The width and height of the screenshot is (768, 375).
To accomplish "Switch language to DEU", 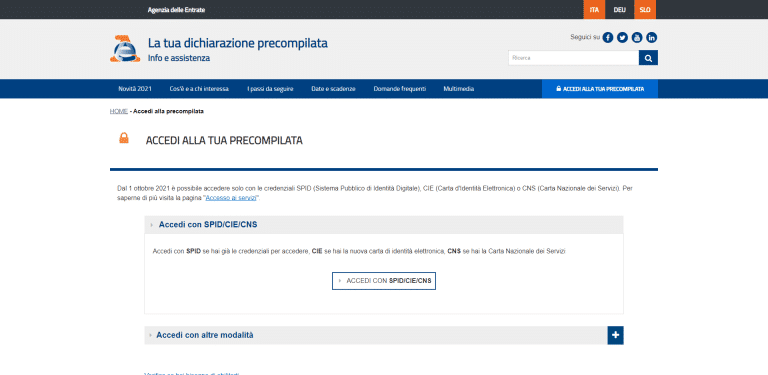I will (620, 10).
